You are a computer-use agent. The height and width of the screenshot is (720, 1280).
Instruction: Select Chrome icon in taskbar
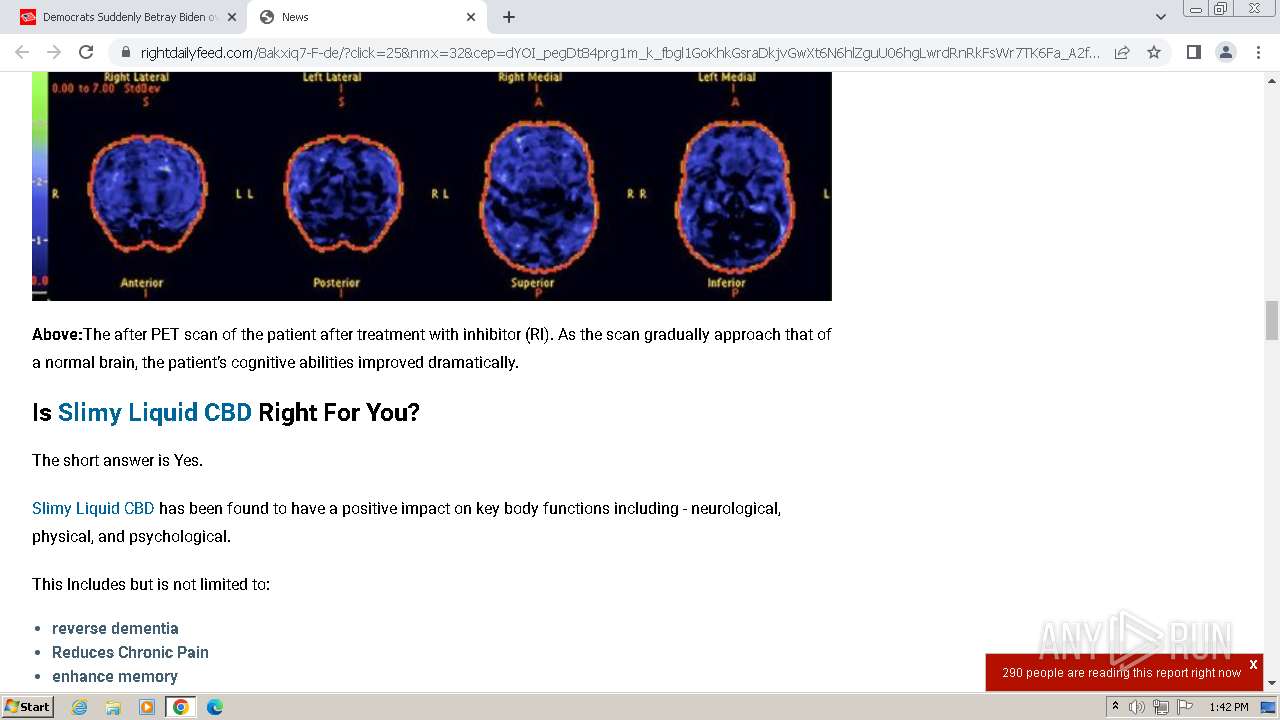(x=181, y=707)
